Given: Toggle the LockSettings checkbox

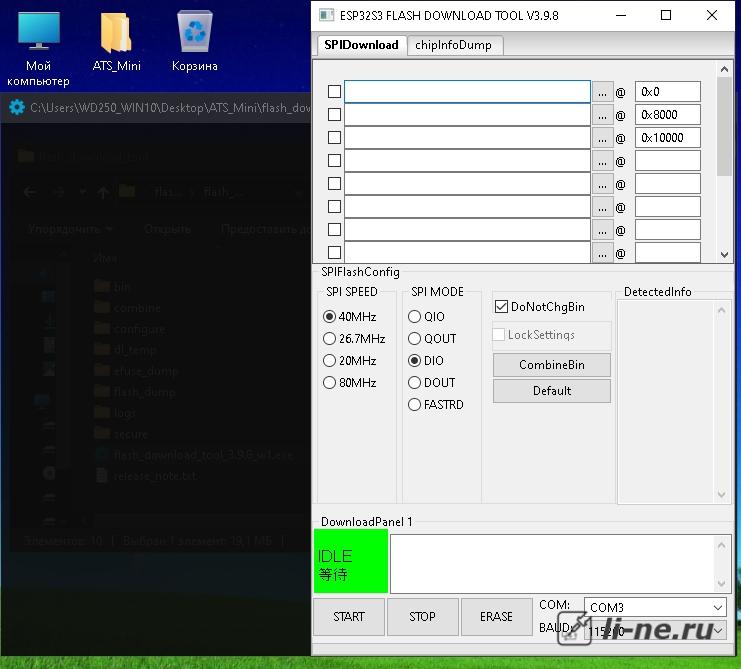Looking at the screenshot, I should click(499, 335).
